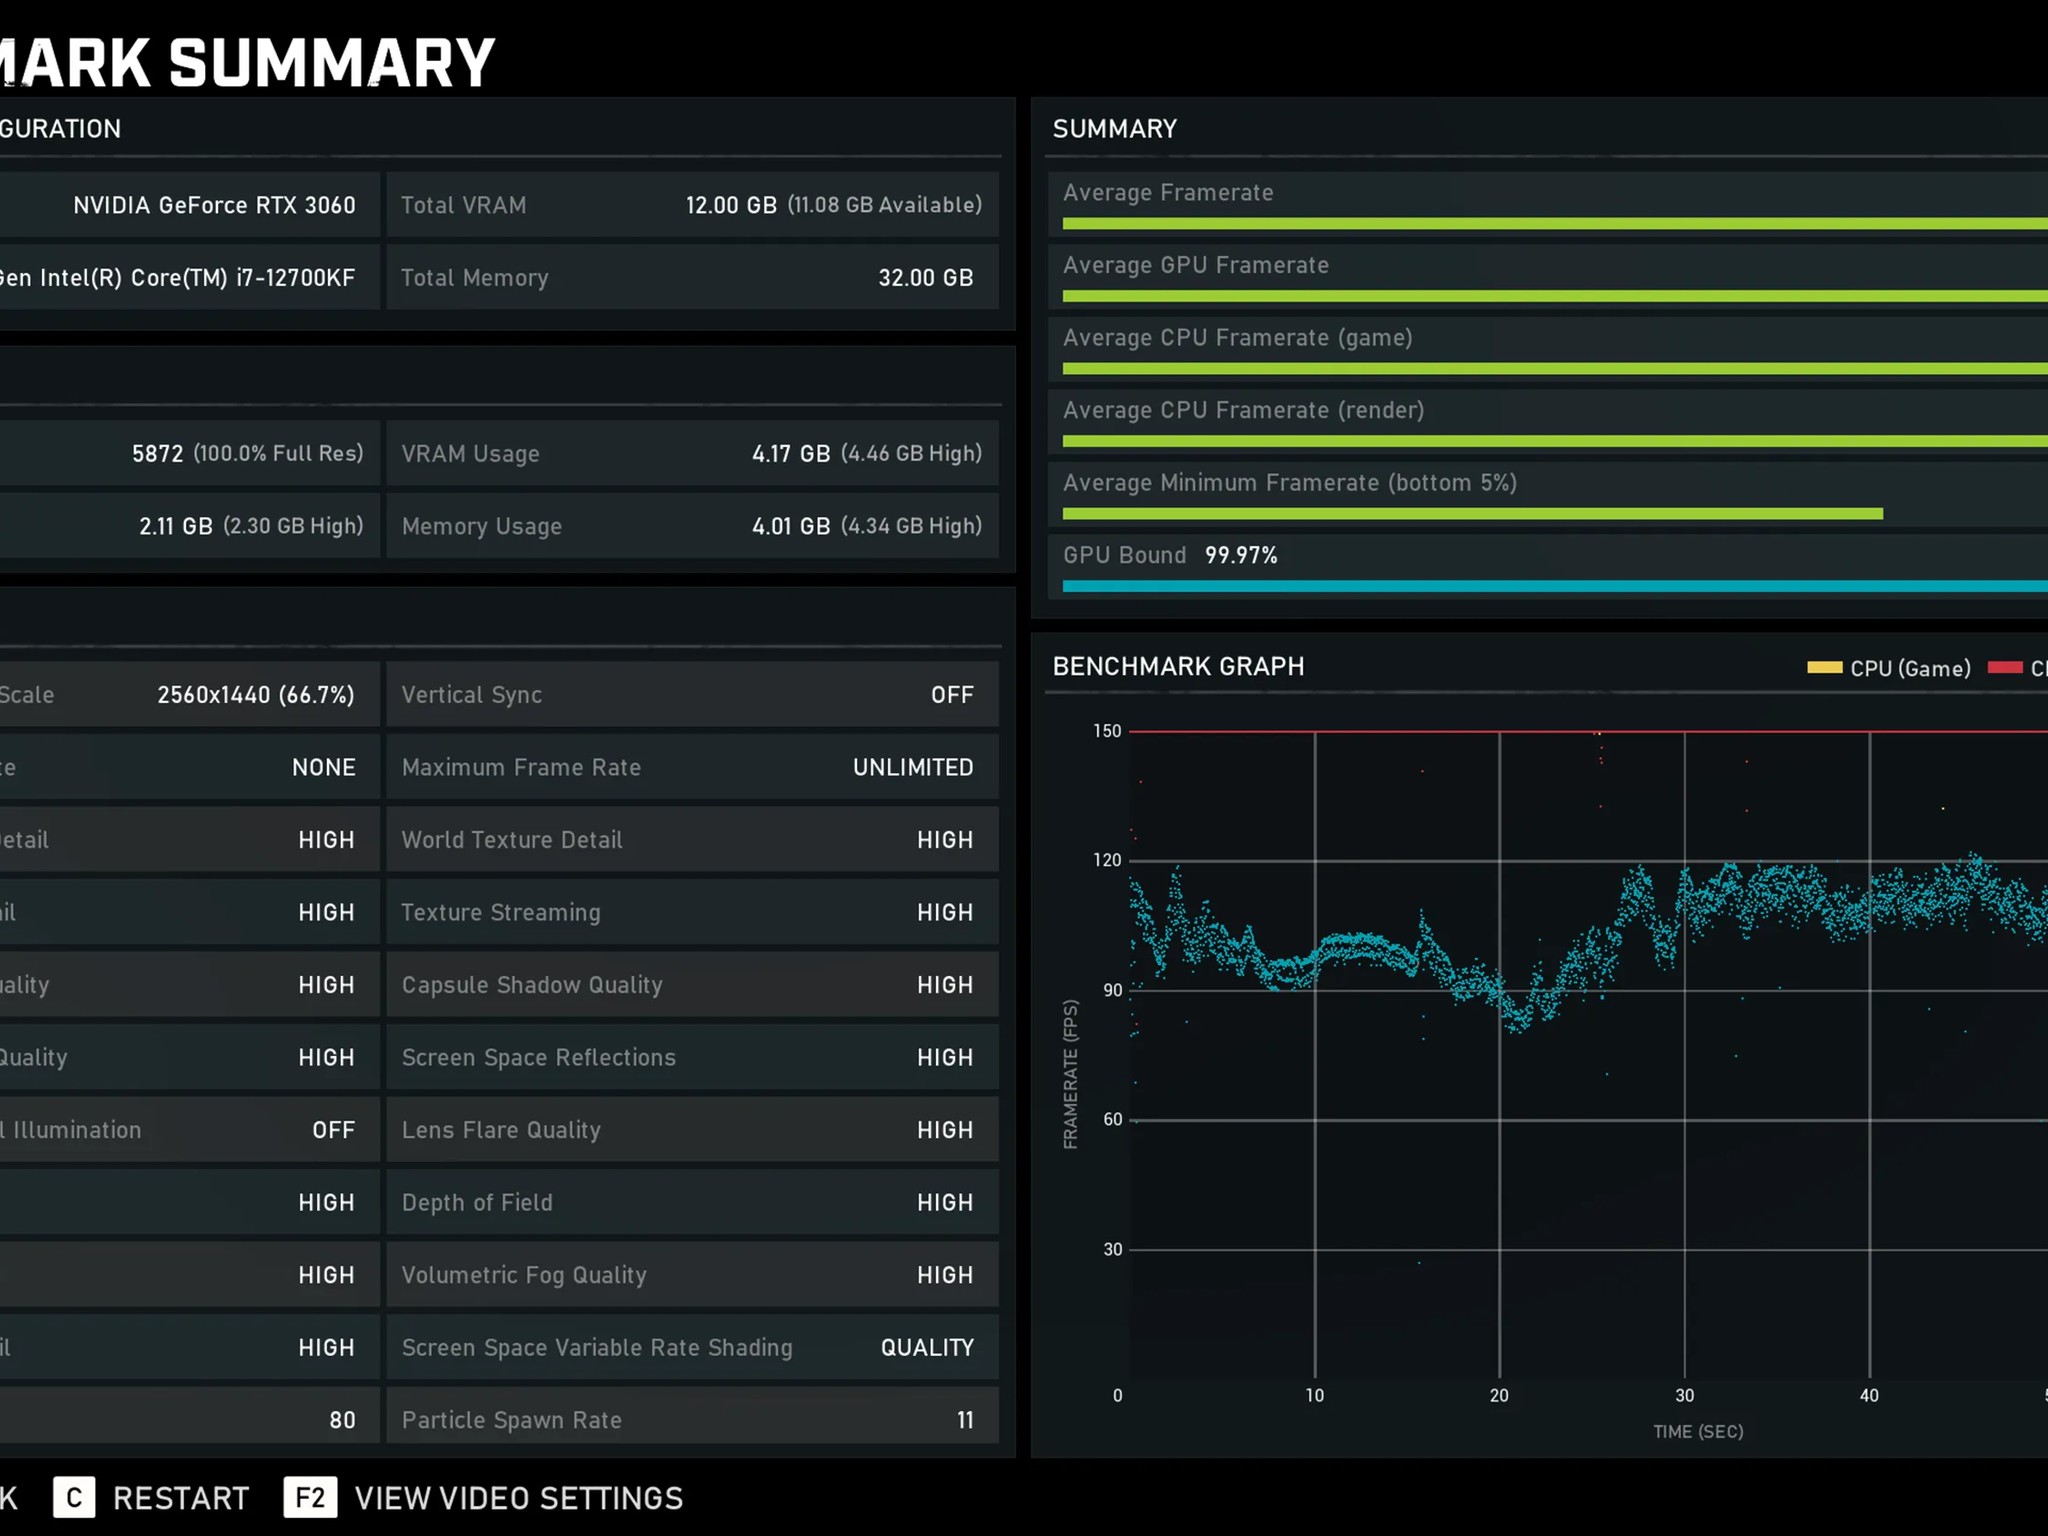Click the Maximum Frame Rate UNLIMITED row
The image size is (2048, 1536).
[692, 767]
